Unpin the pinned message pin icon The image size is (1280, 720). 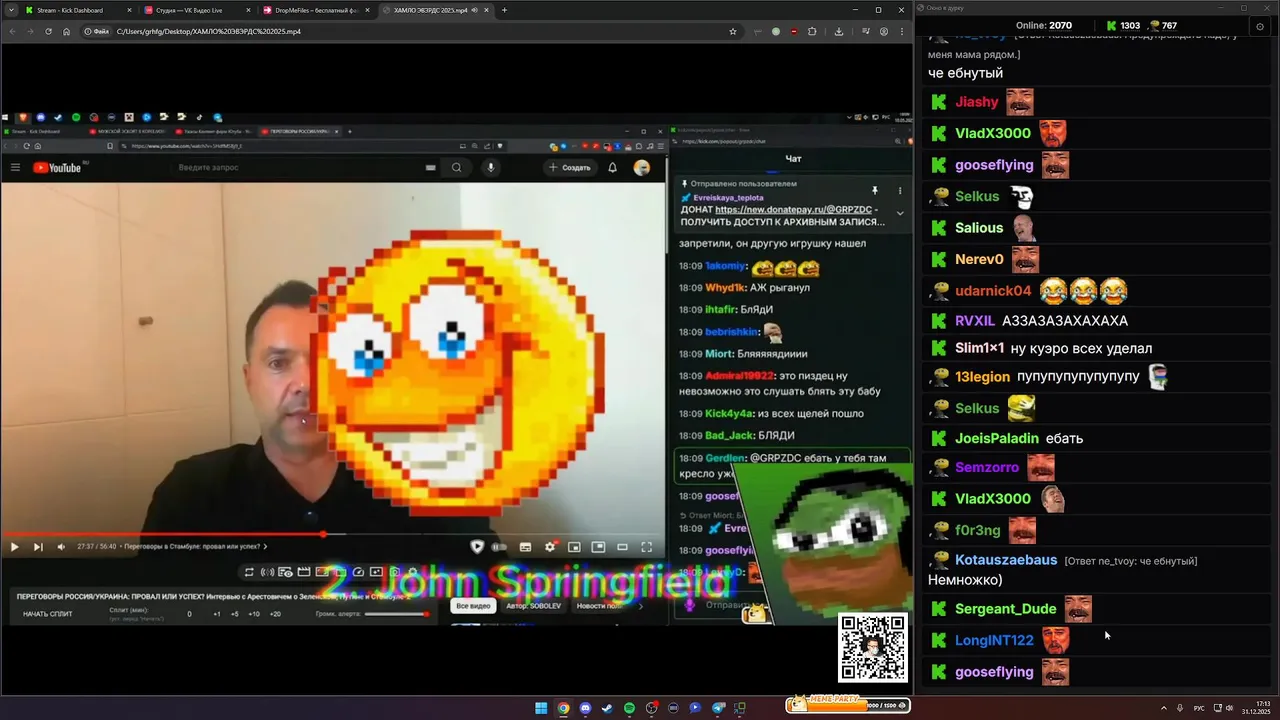875,190
